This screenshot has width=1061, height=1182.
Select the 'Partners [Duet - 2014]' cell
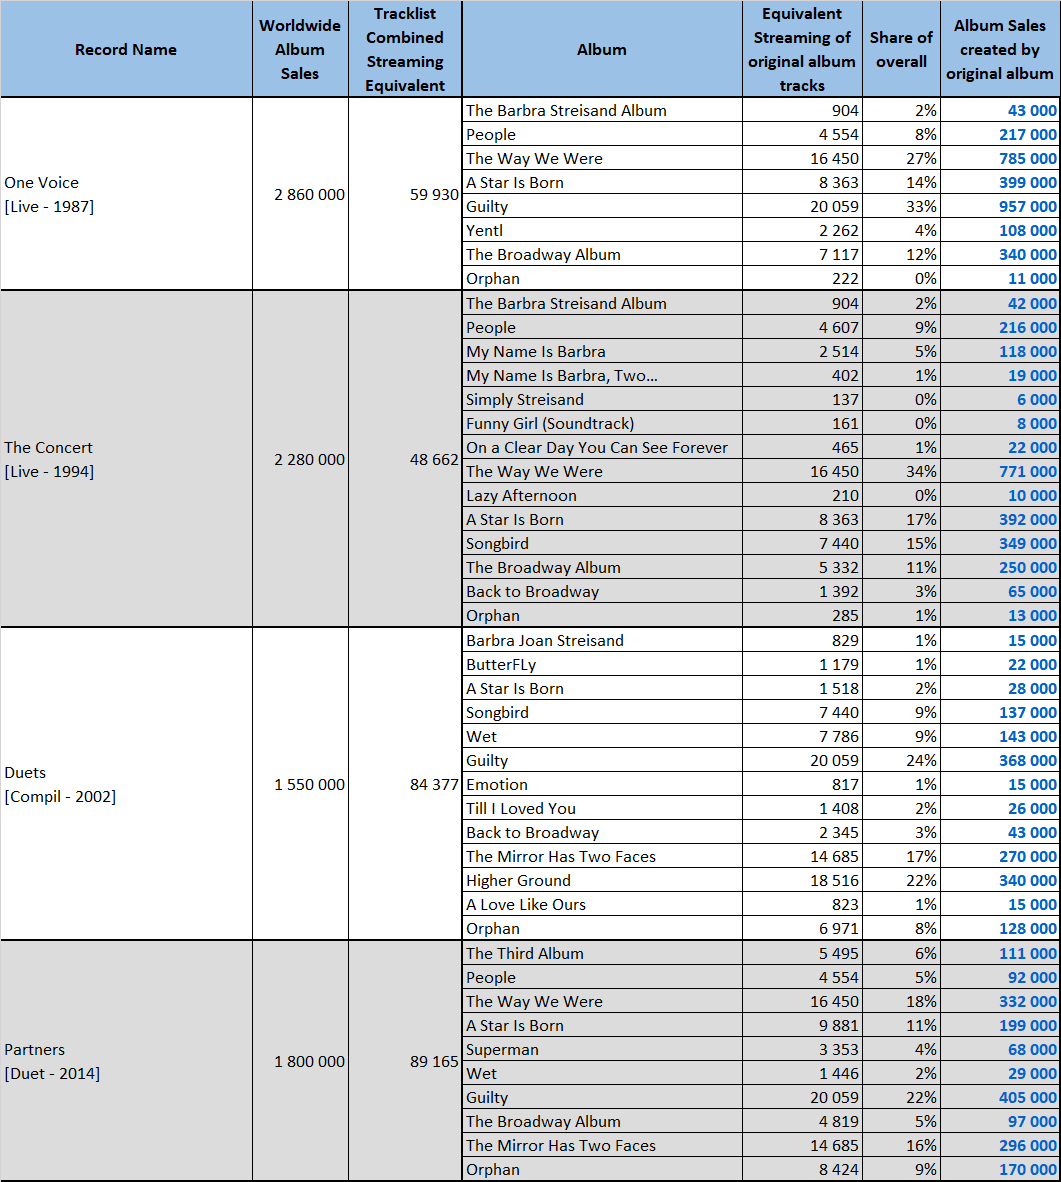[x=126, y=1061]
